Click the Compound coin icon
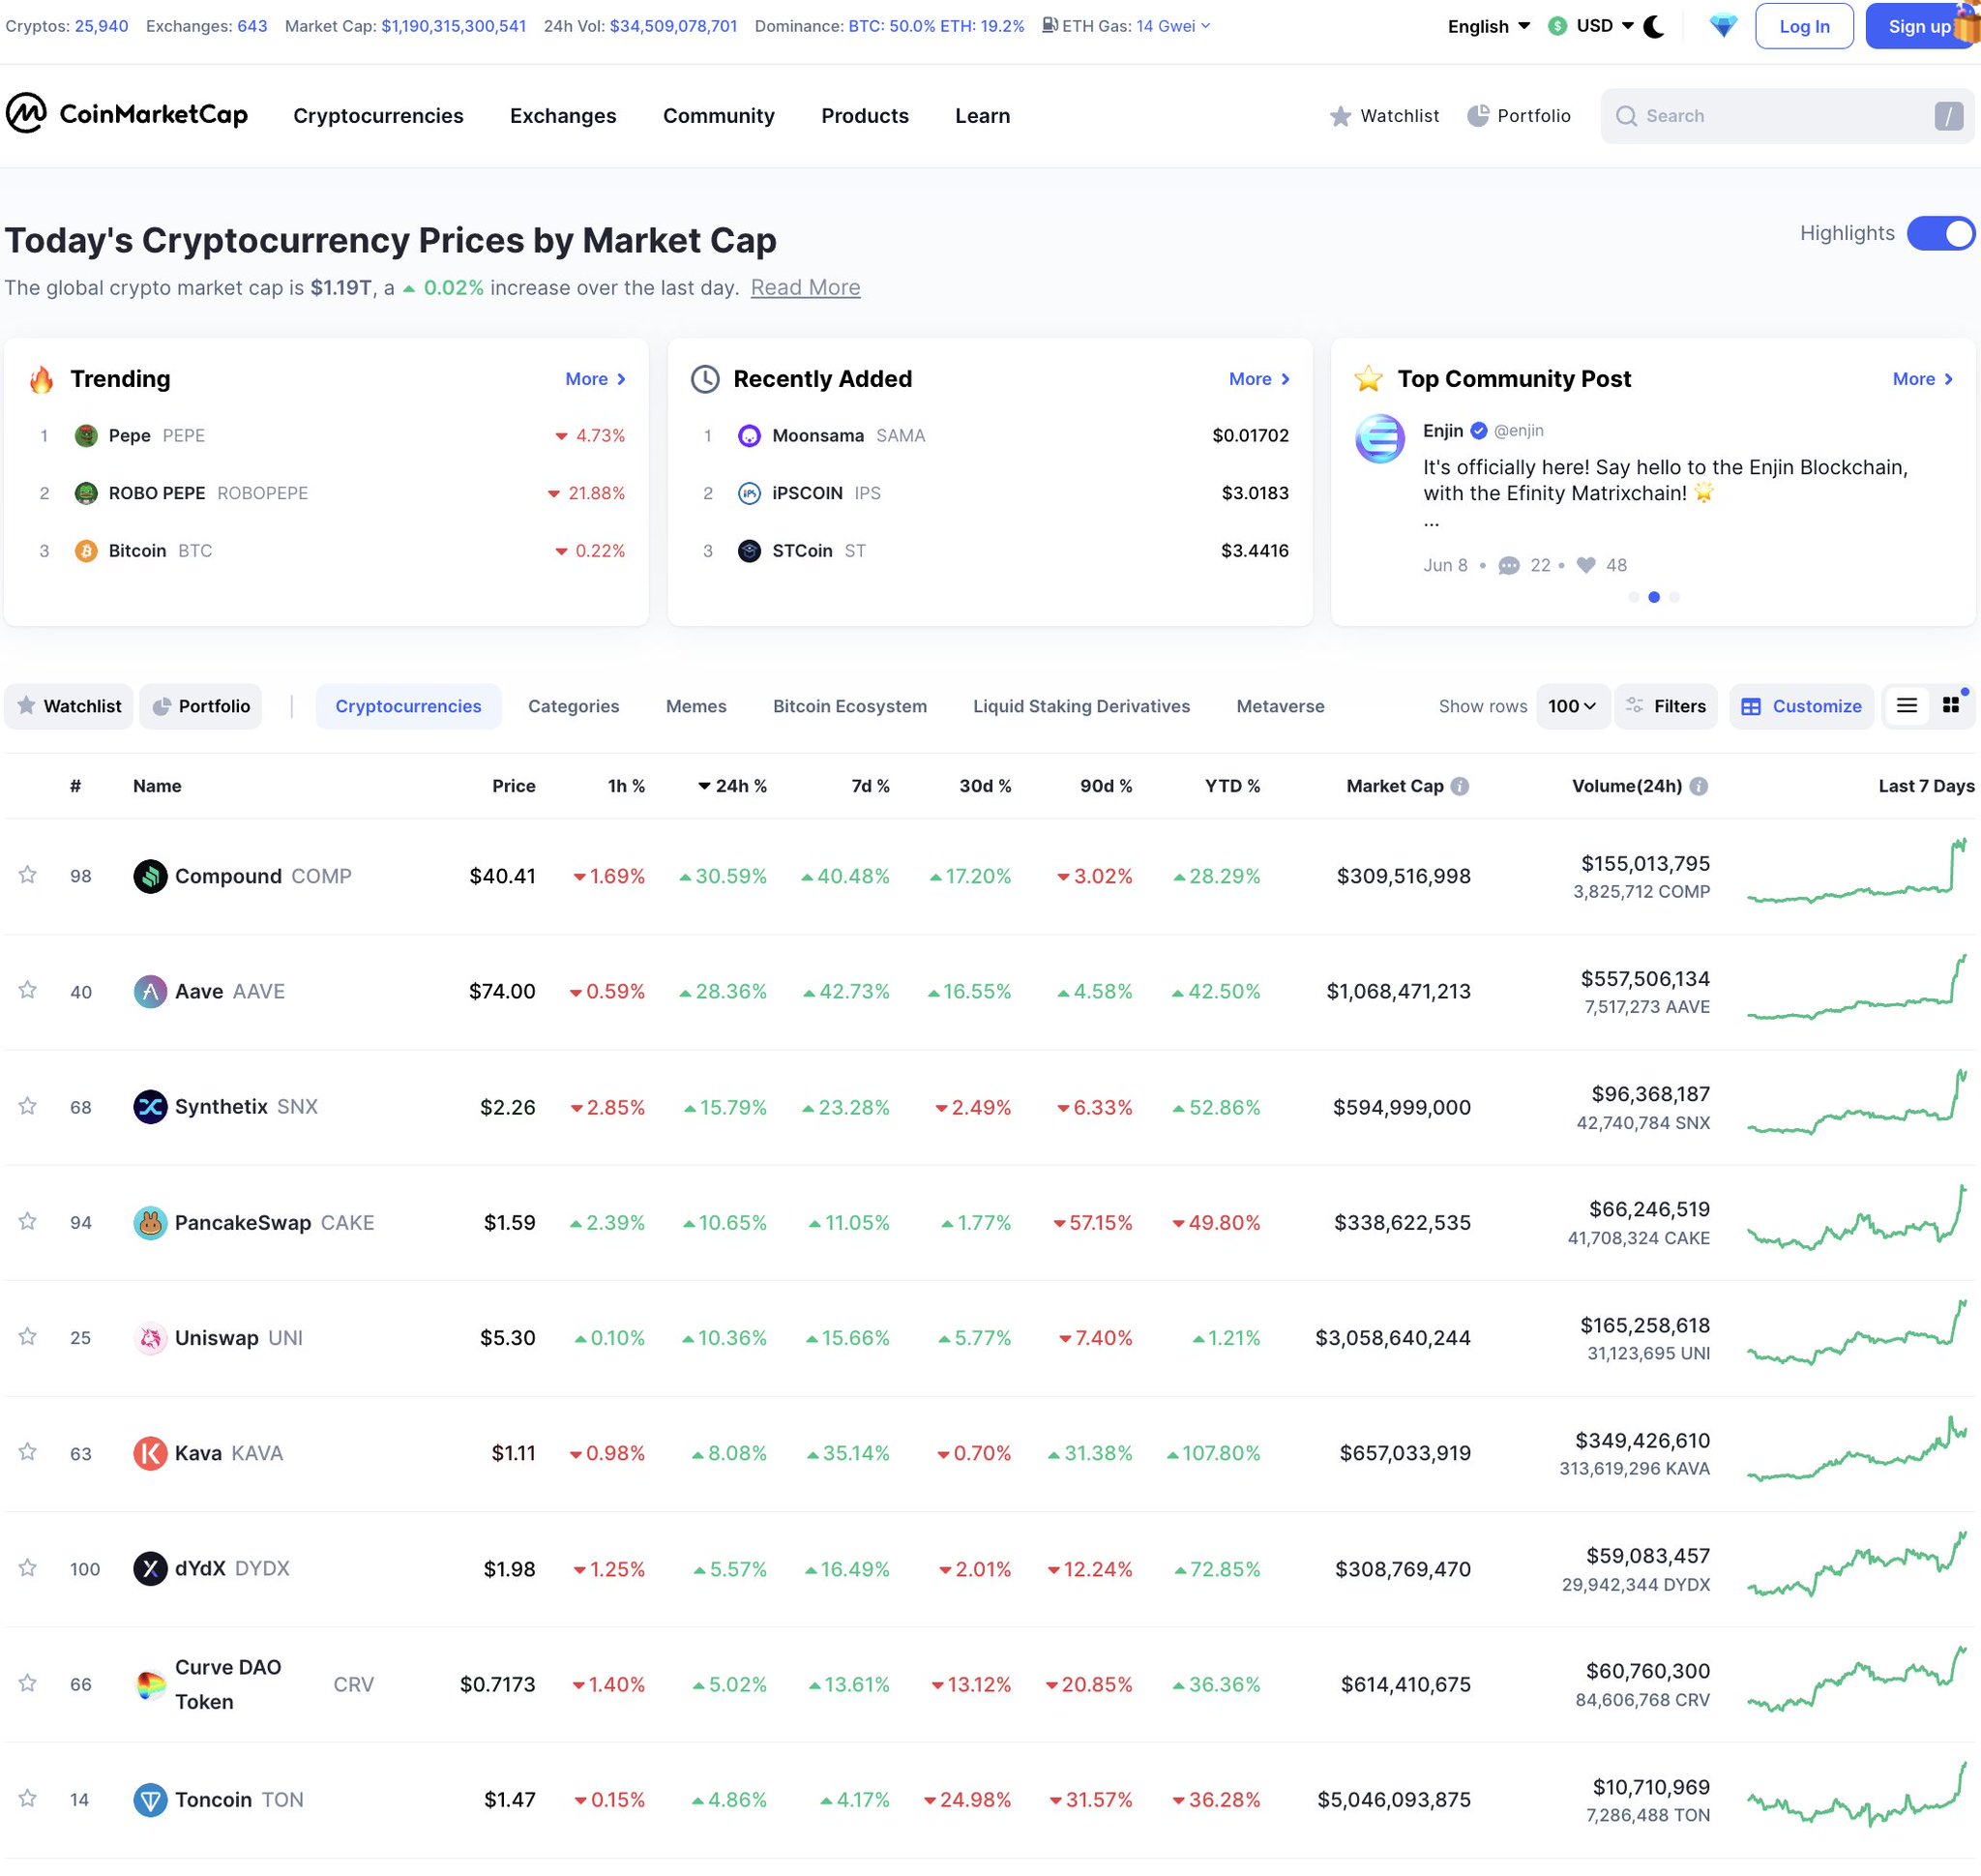 [150, 876]
